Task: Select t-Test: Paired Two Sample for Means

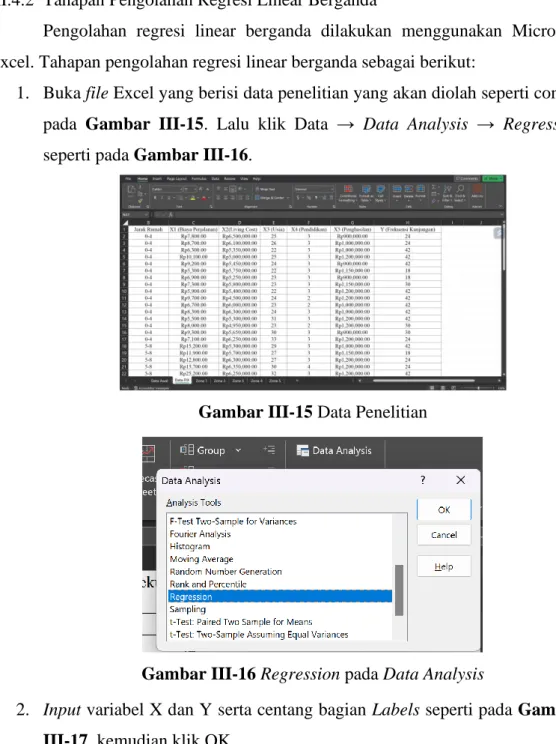Action: (x=241, y=622)
